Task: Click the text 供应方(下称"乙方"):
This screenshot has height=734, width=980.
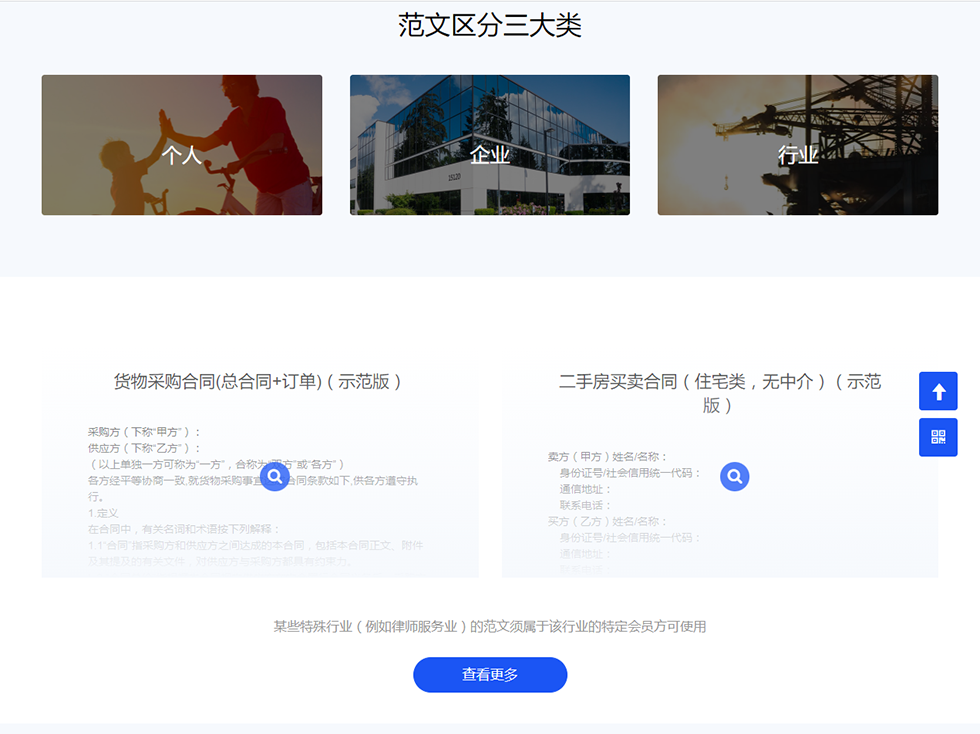Action: pos(144,448)
